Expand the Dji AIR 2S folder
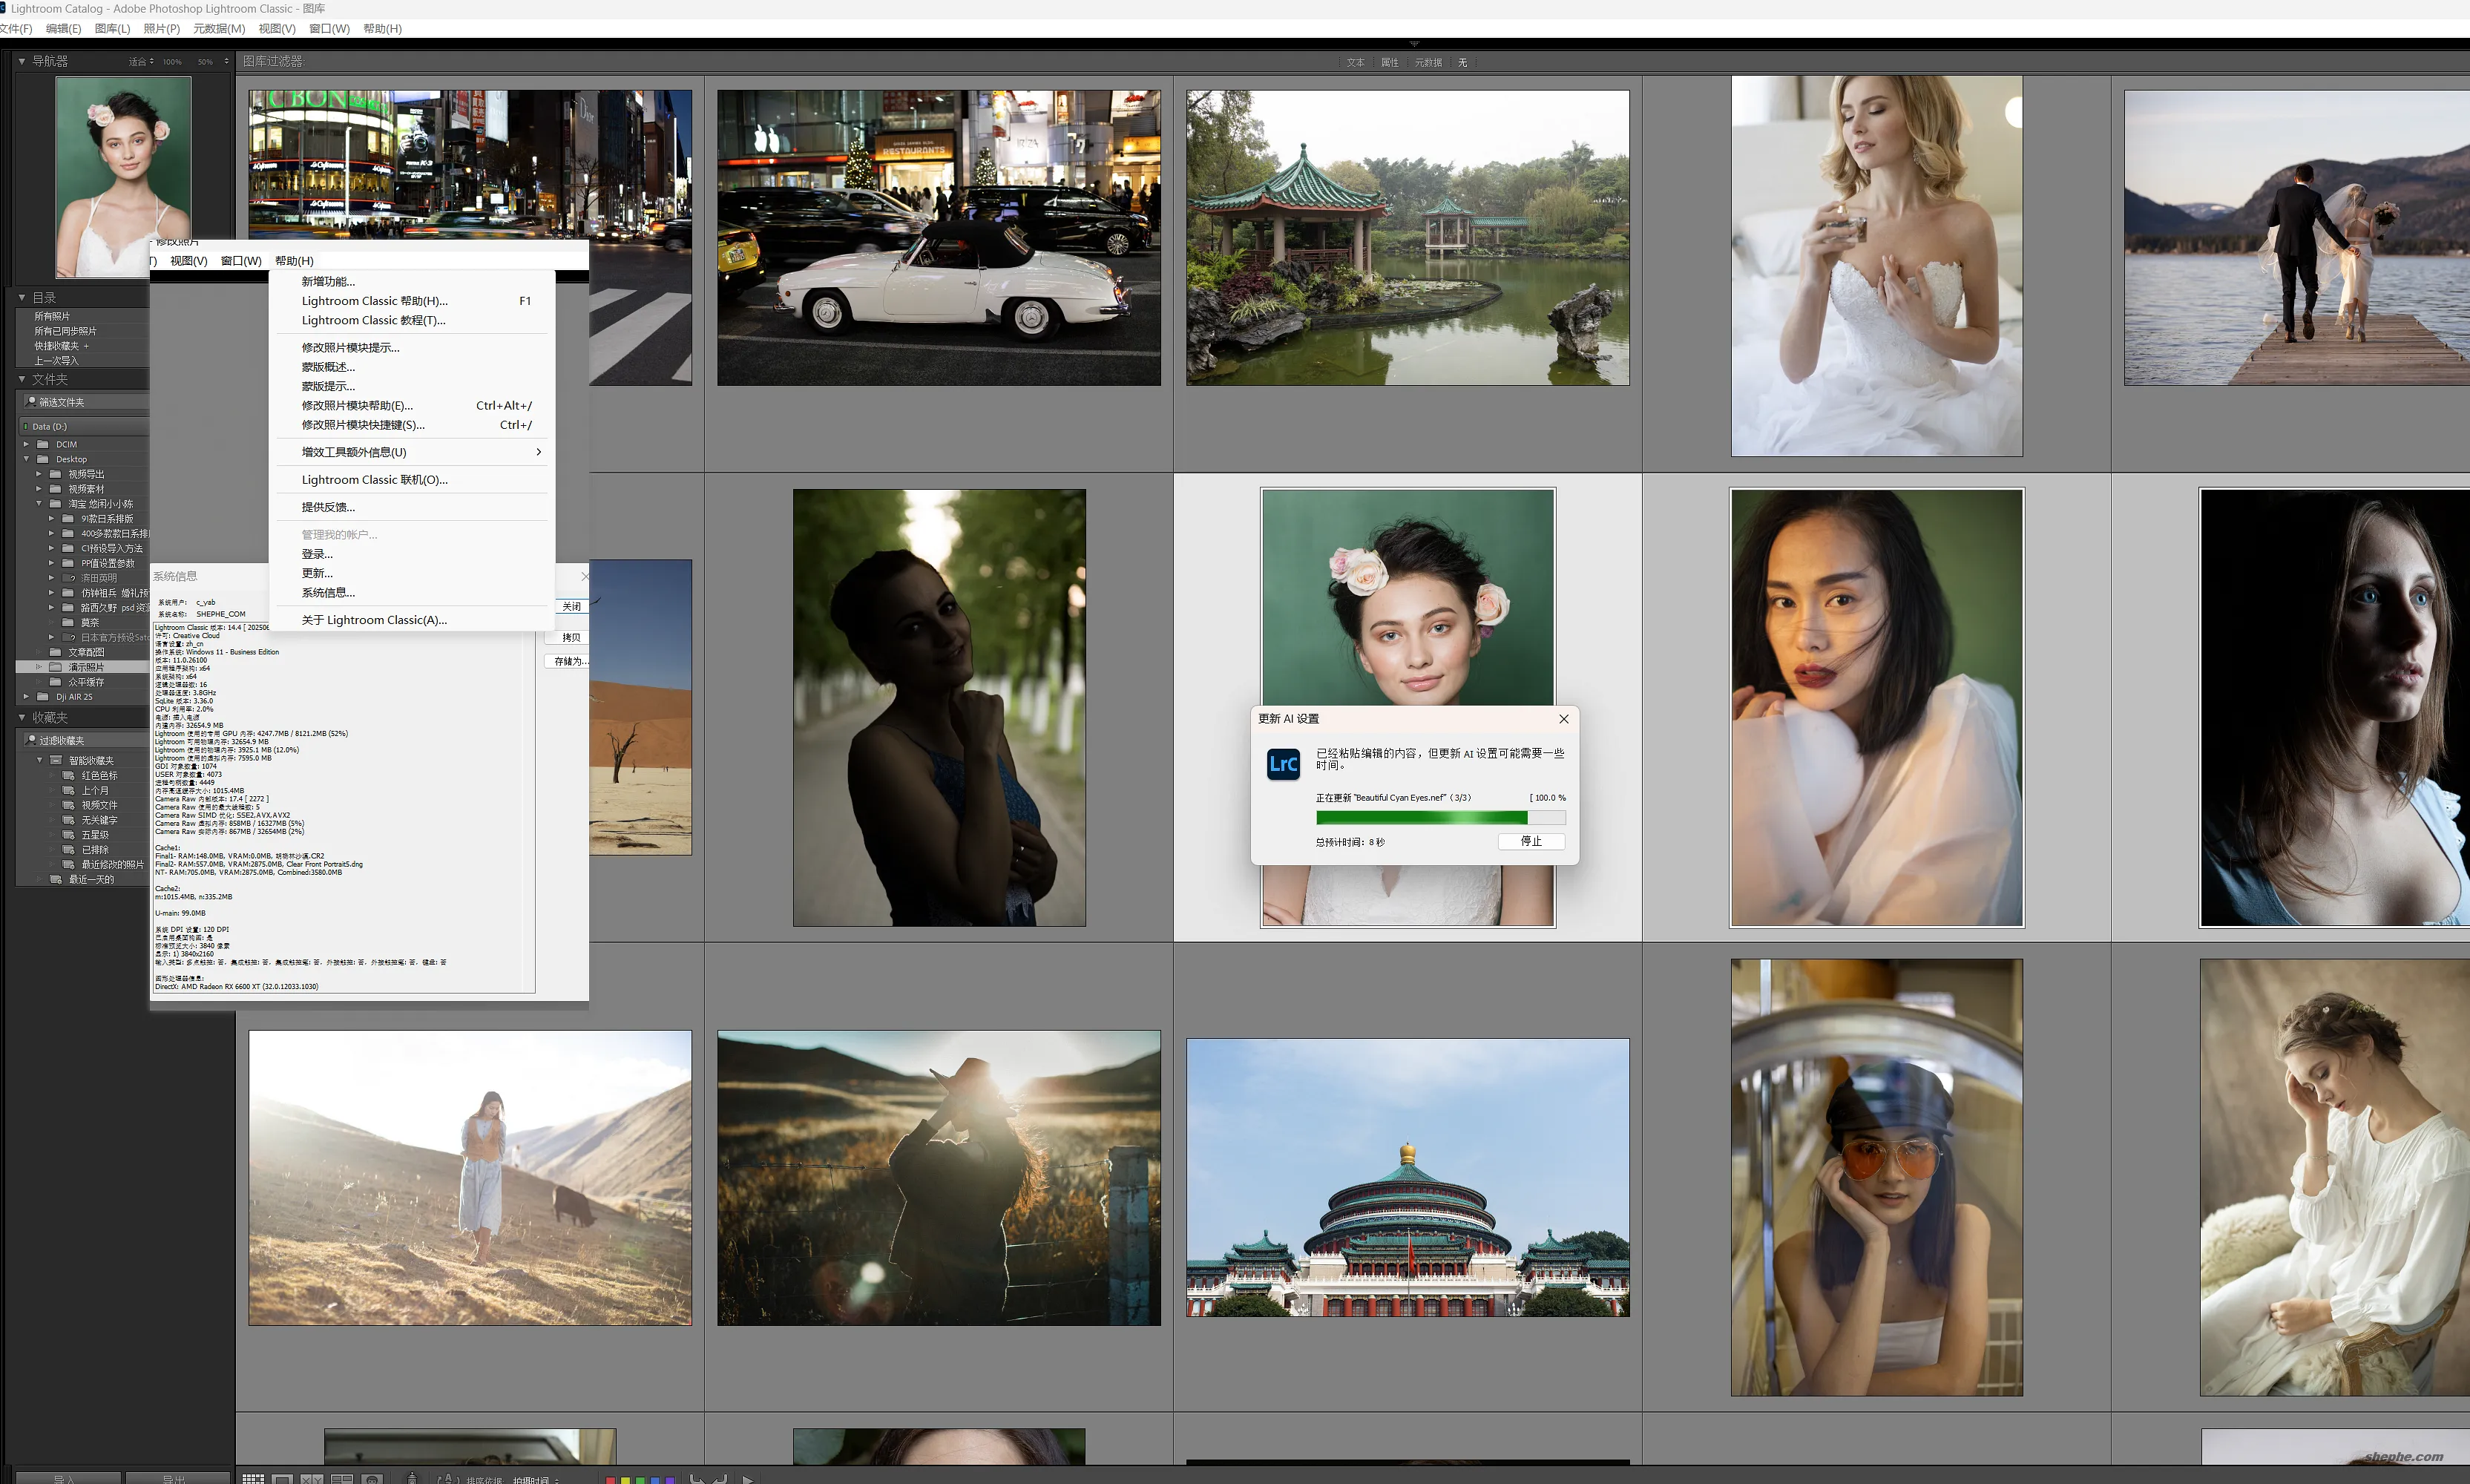The width and height of the screenshot is (2470, 1484). click(27, 697)
